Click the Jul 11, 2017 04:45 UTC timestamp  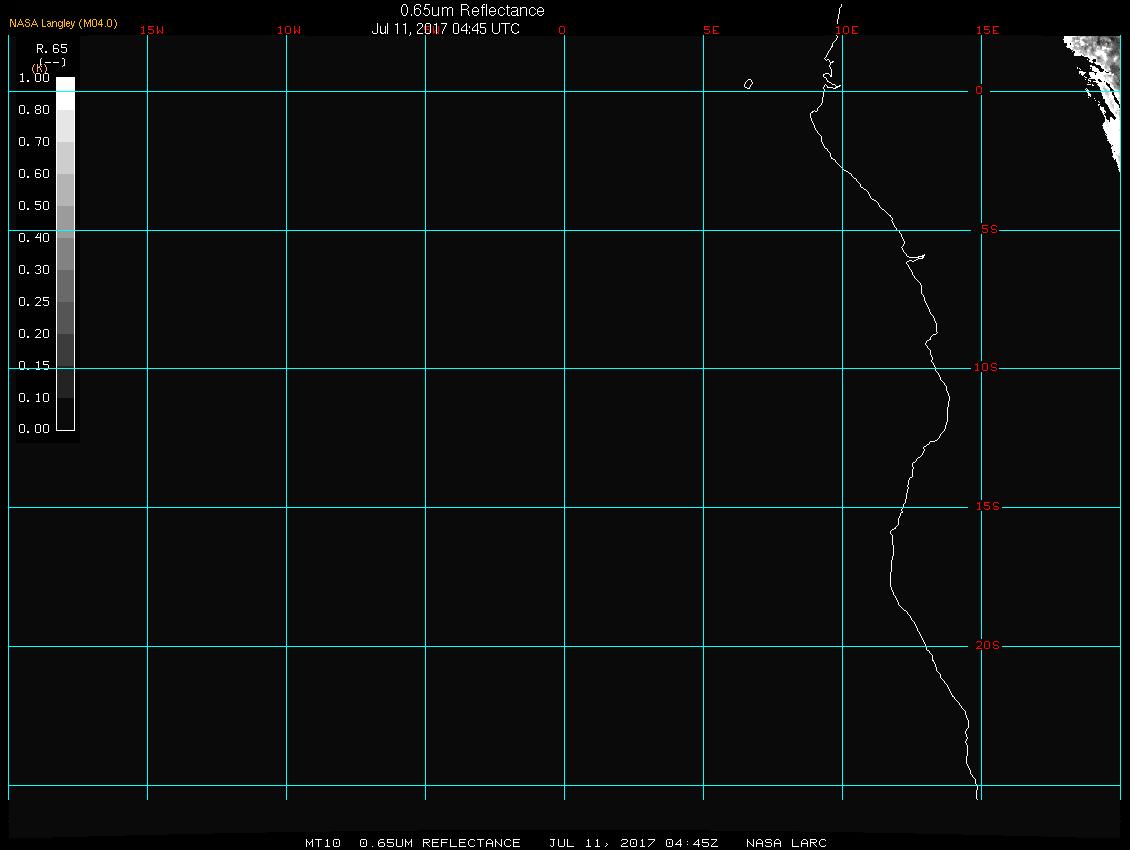(x=445, y=29)
